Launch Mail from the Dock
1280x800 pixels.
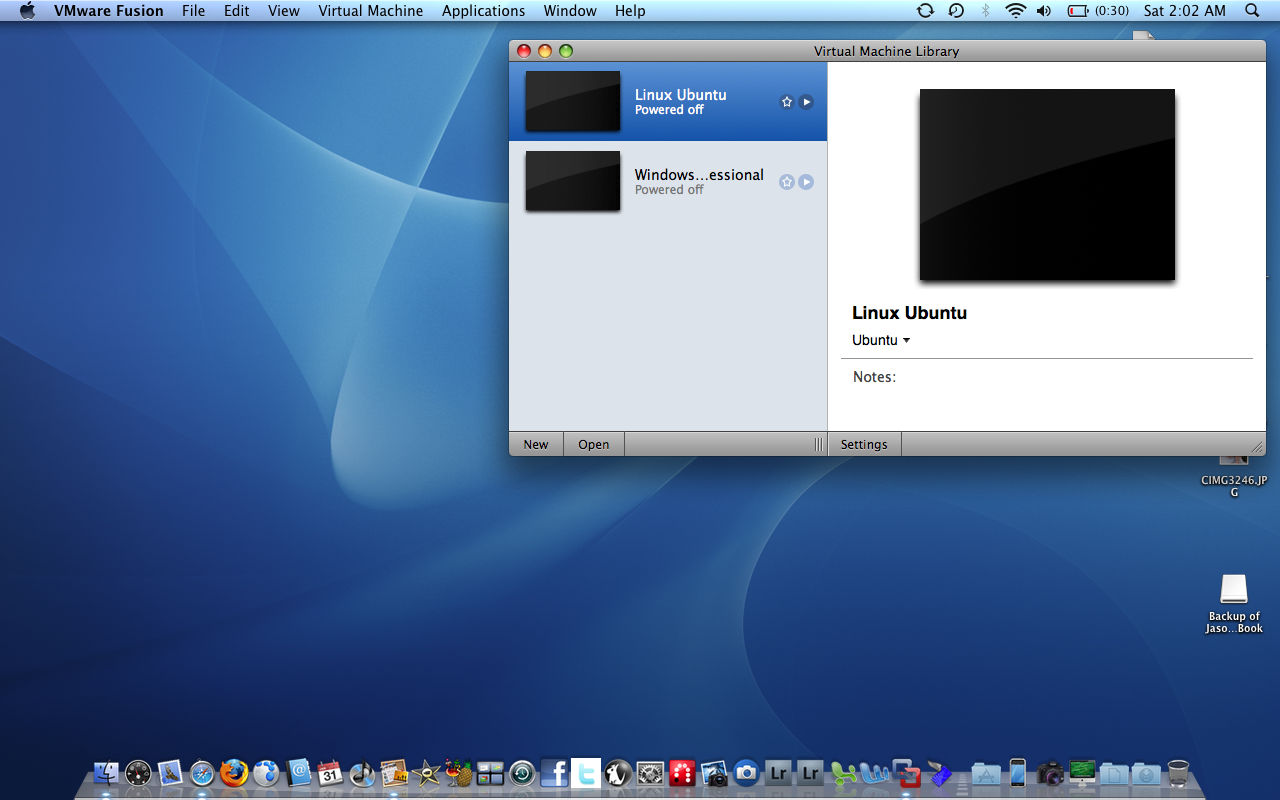tap(170, 773)
